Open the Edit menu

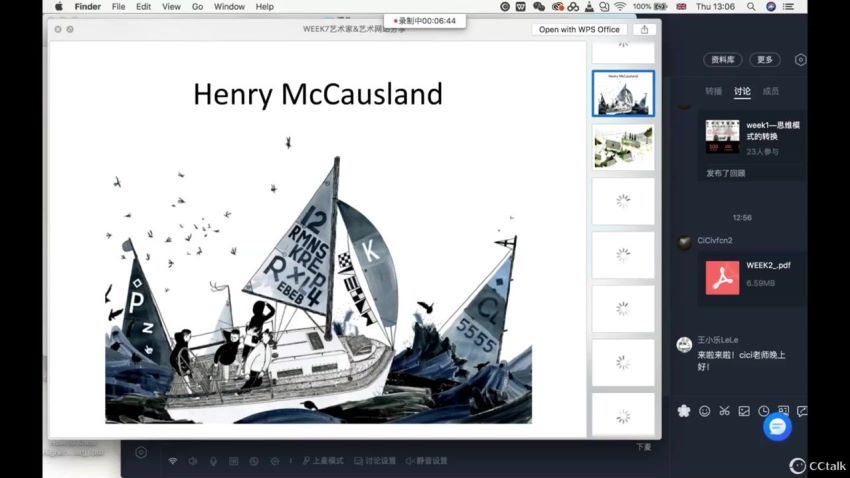(x=143, y=7)
